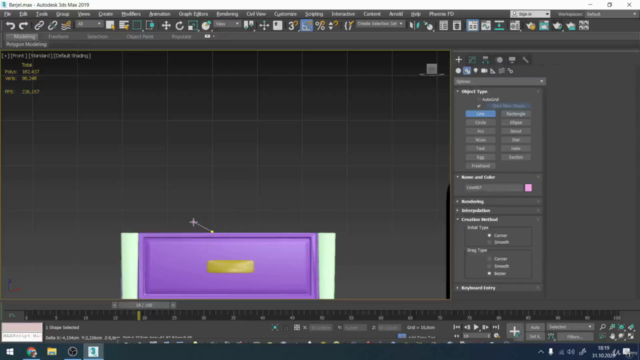Click the Line007 object name field
The height and width of the screenshot is (360, 640).
[494, 188]
